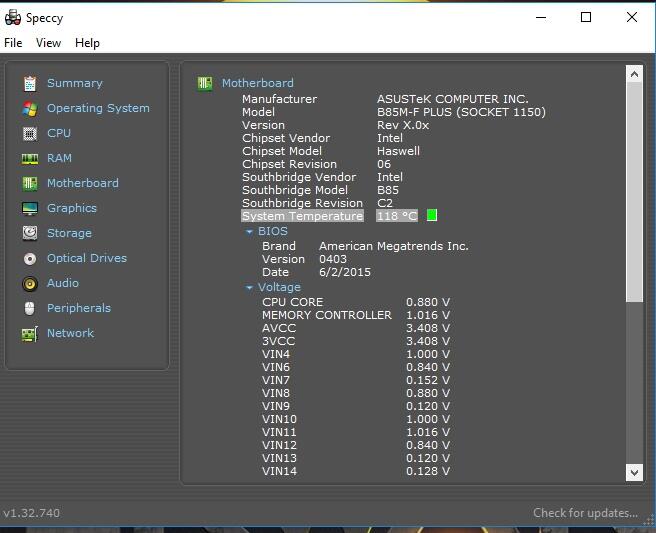This screenshot has height=533, width=656.
Task: Open the Help menu
Action: pyautogui.click(x=87, y=43)
